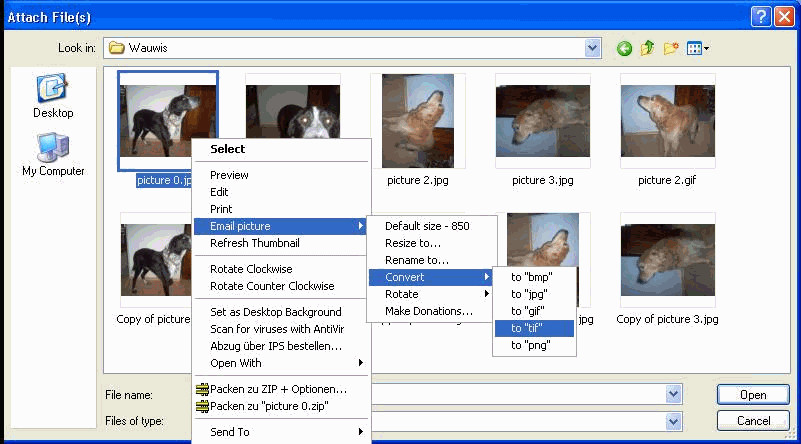Expand the Open With submenu
Image resolution: width=801 pixels, height=444 pixels.
(281, 363)
